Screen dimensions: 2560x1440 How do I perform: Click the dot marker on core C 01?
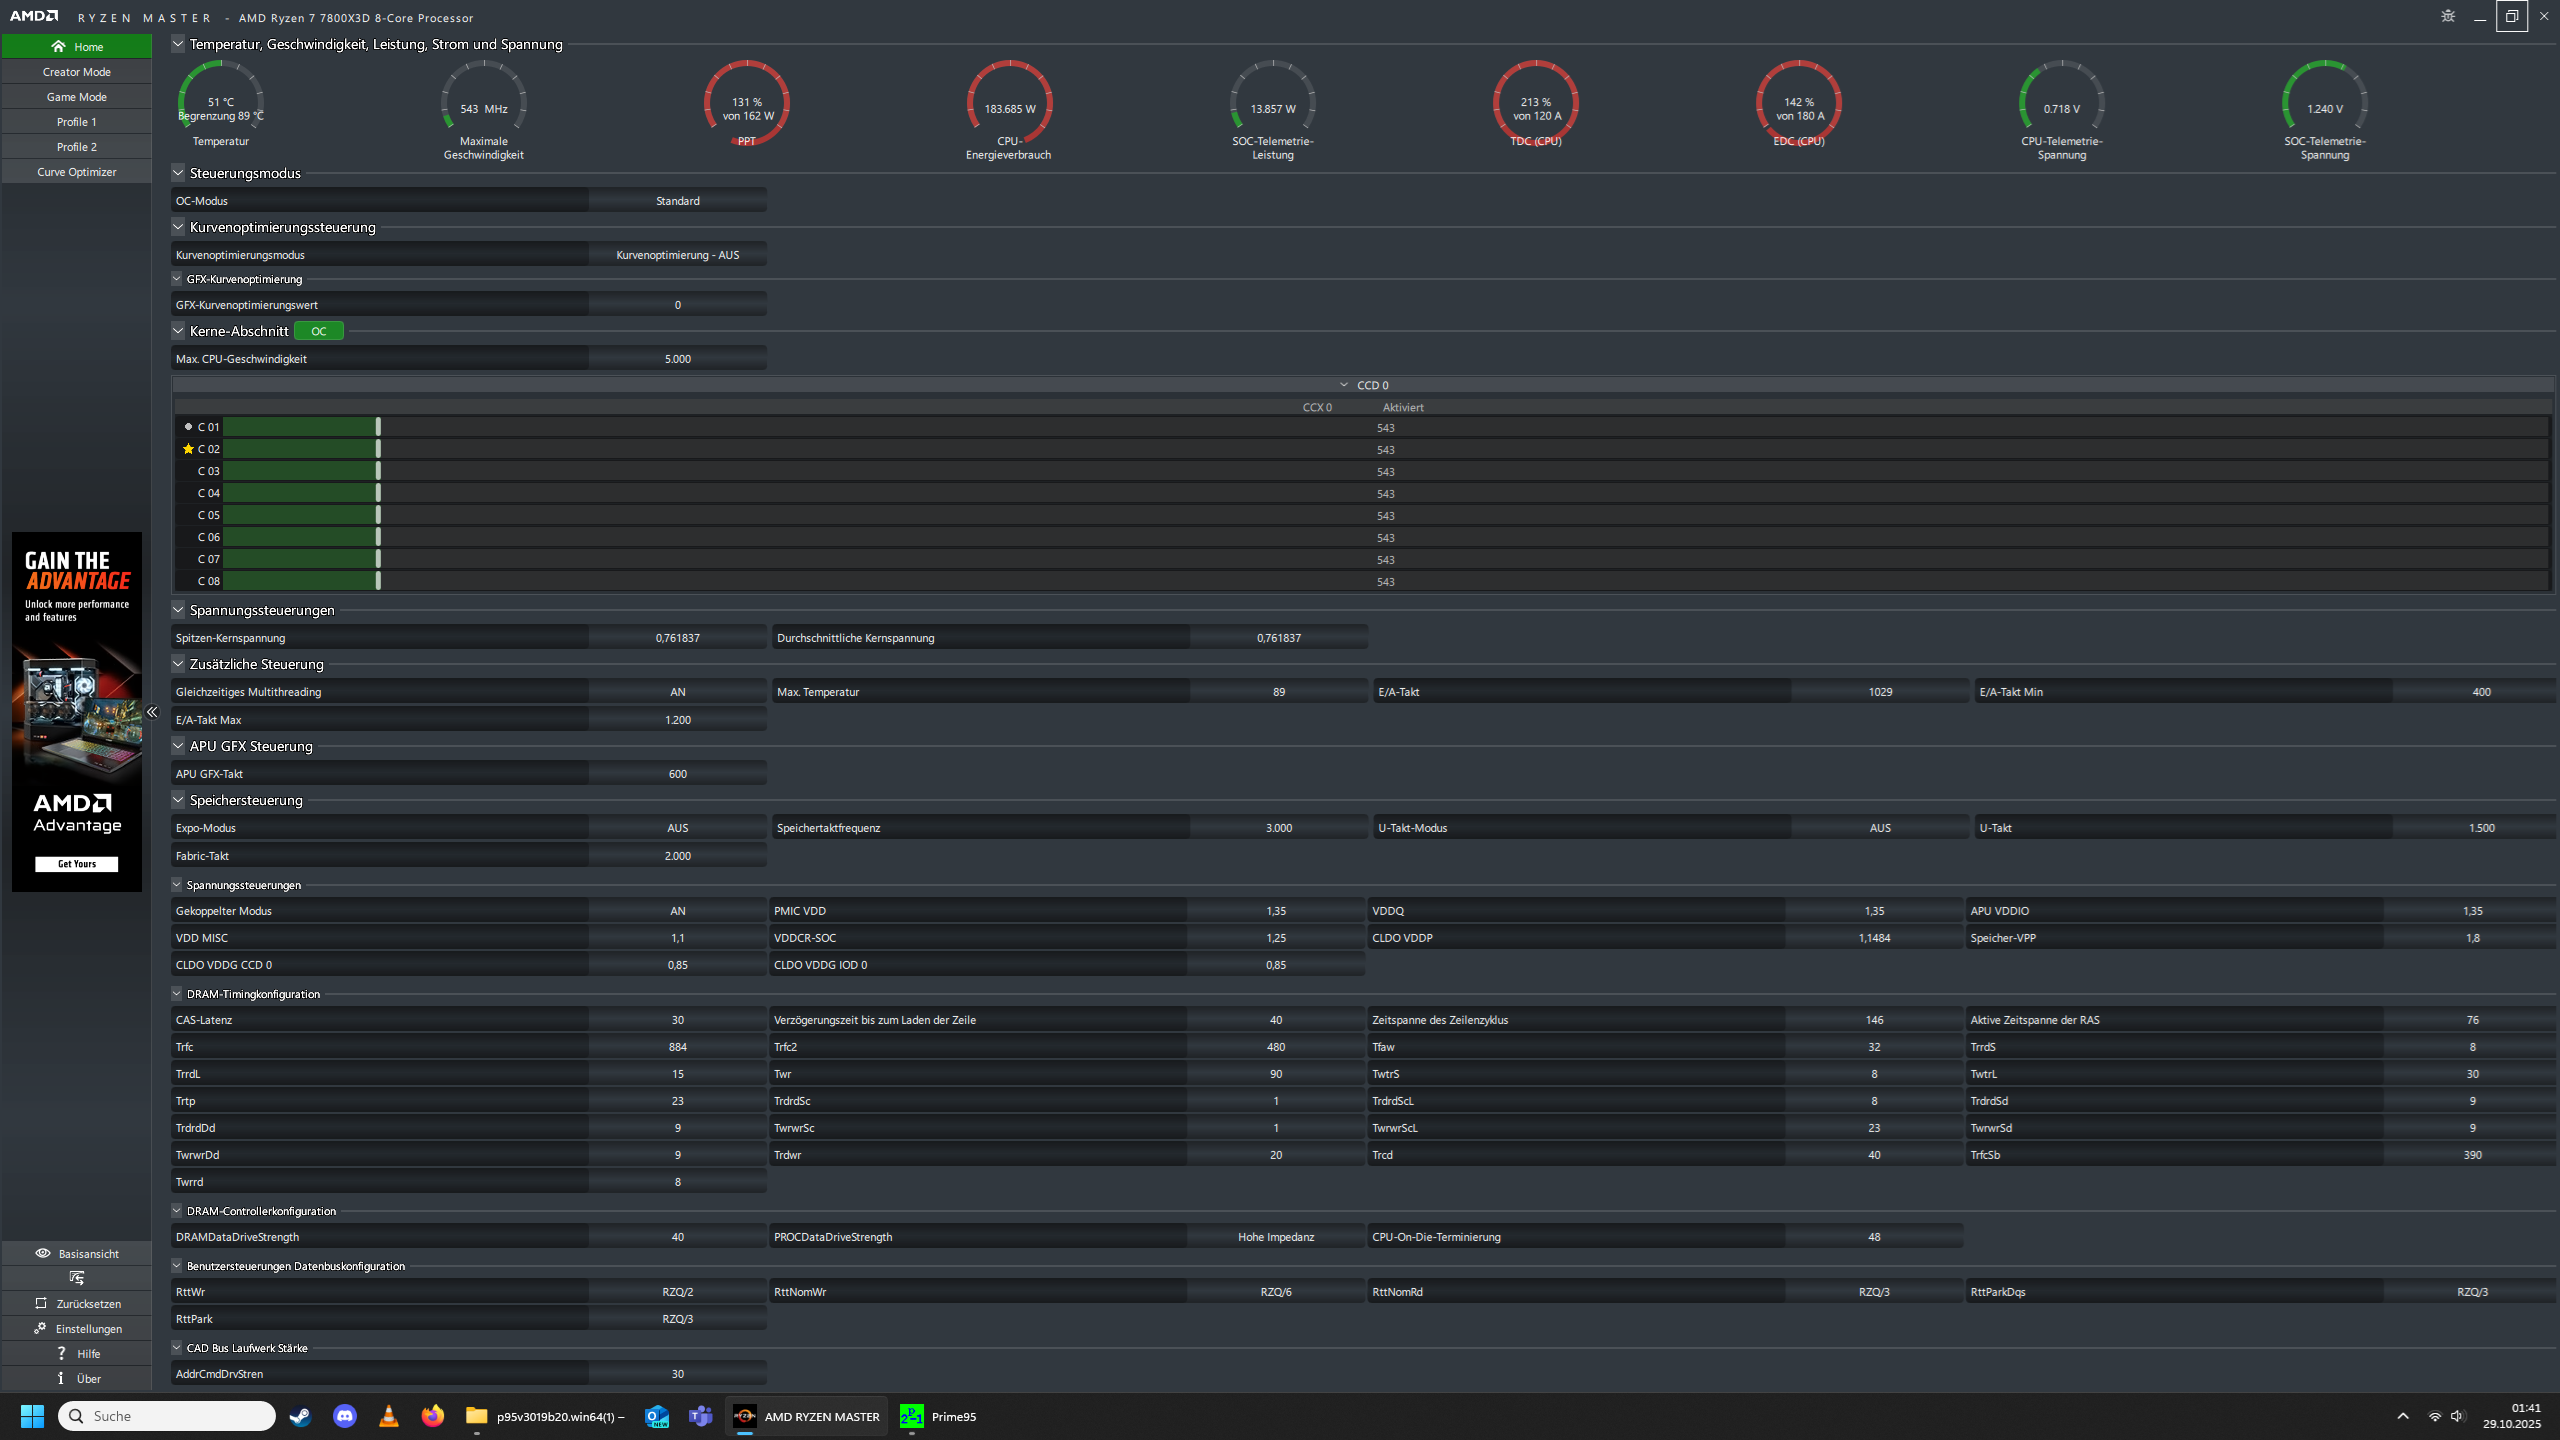coord(188,427)
